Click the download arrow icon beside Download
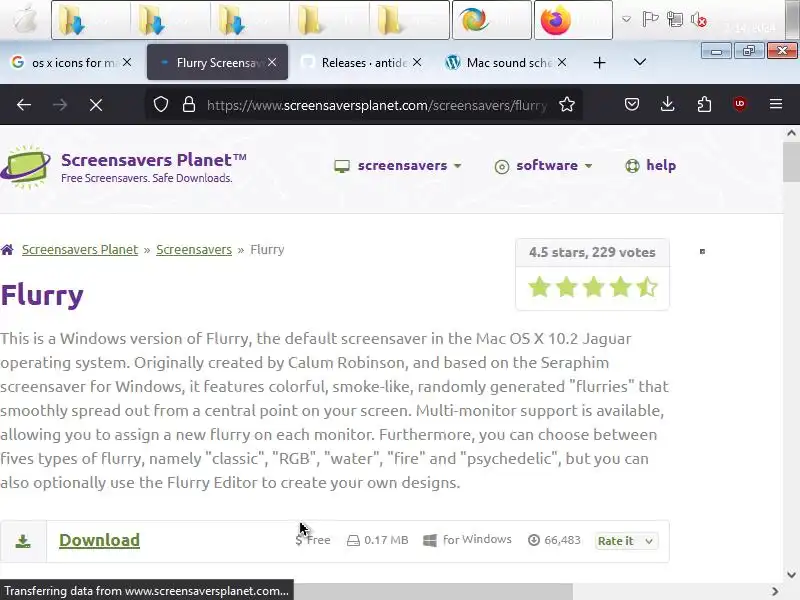Screen dimensions: 800x600 [x=23, y=541]
